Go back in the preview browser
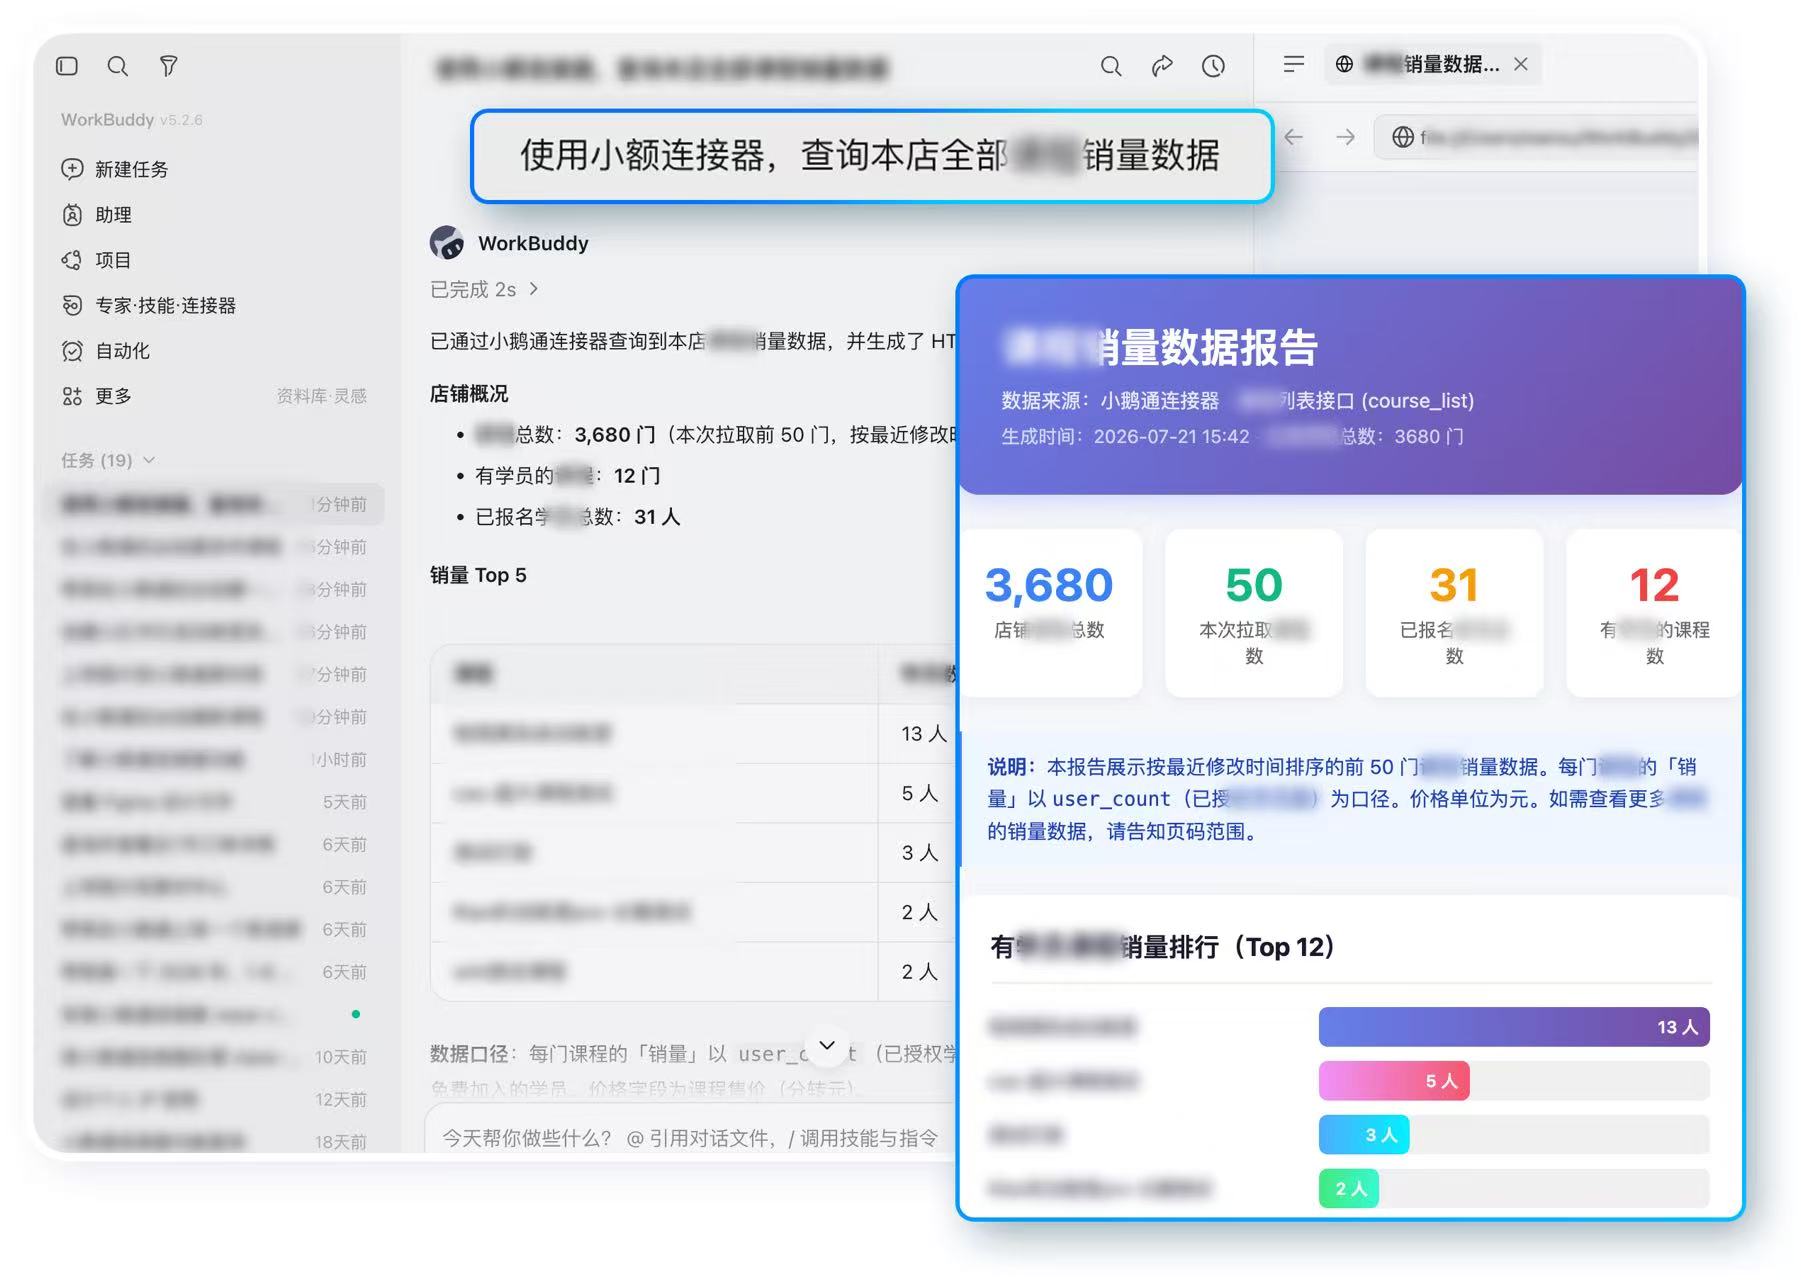Viewport: 1801px width, 1280px height. click(x=1294, y=137)
